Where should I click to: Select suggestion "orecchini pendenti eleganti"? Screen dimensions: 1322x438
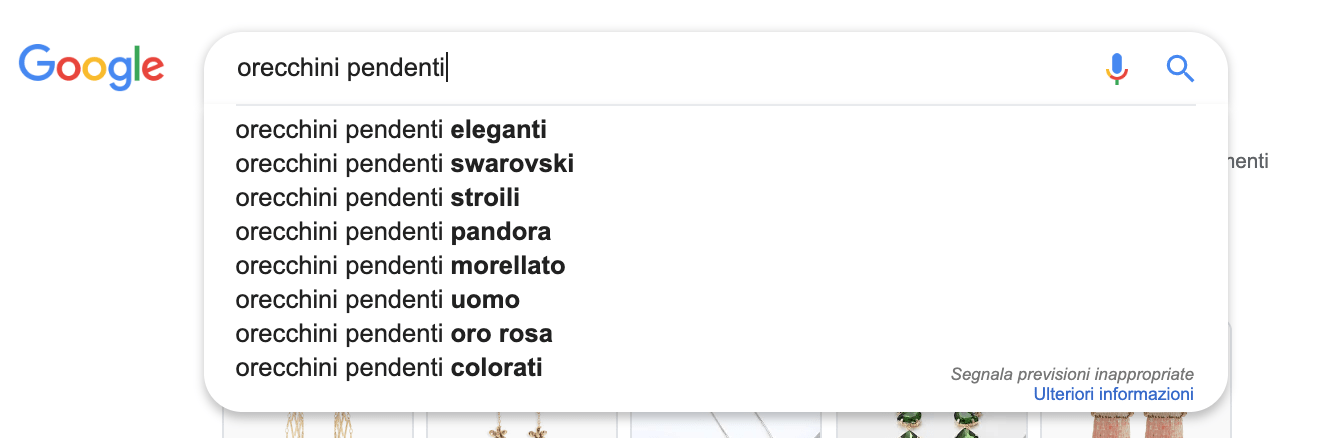(391, 130)
